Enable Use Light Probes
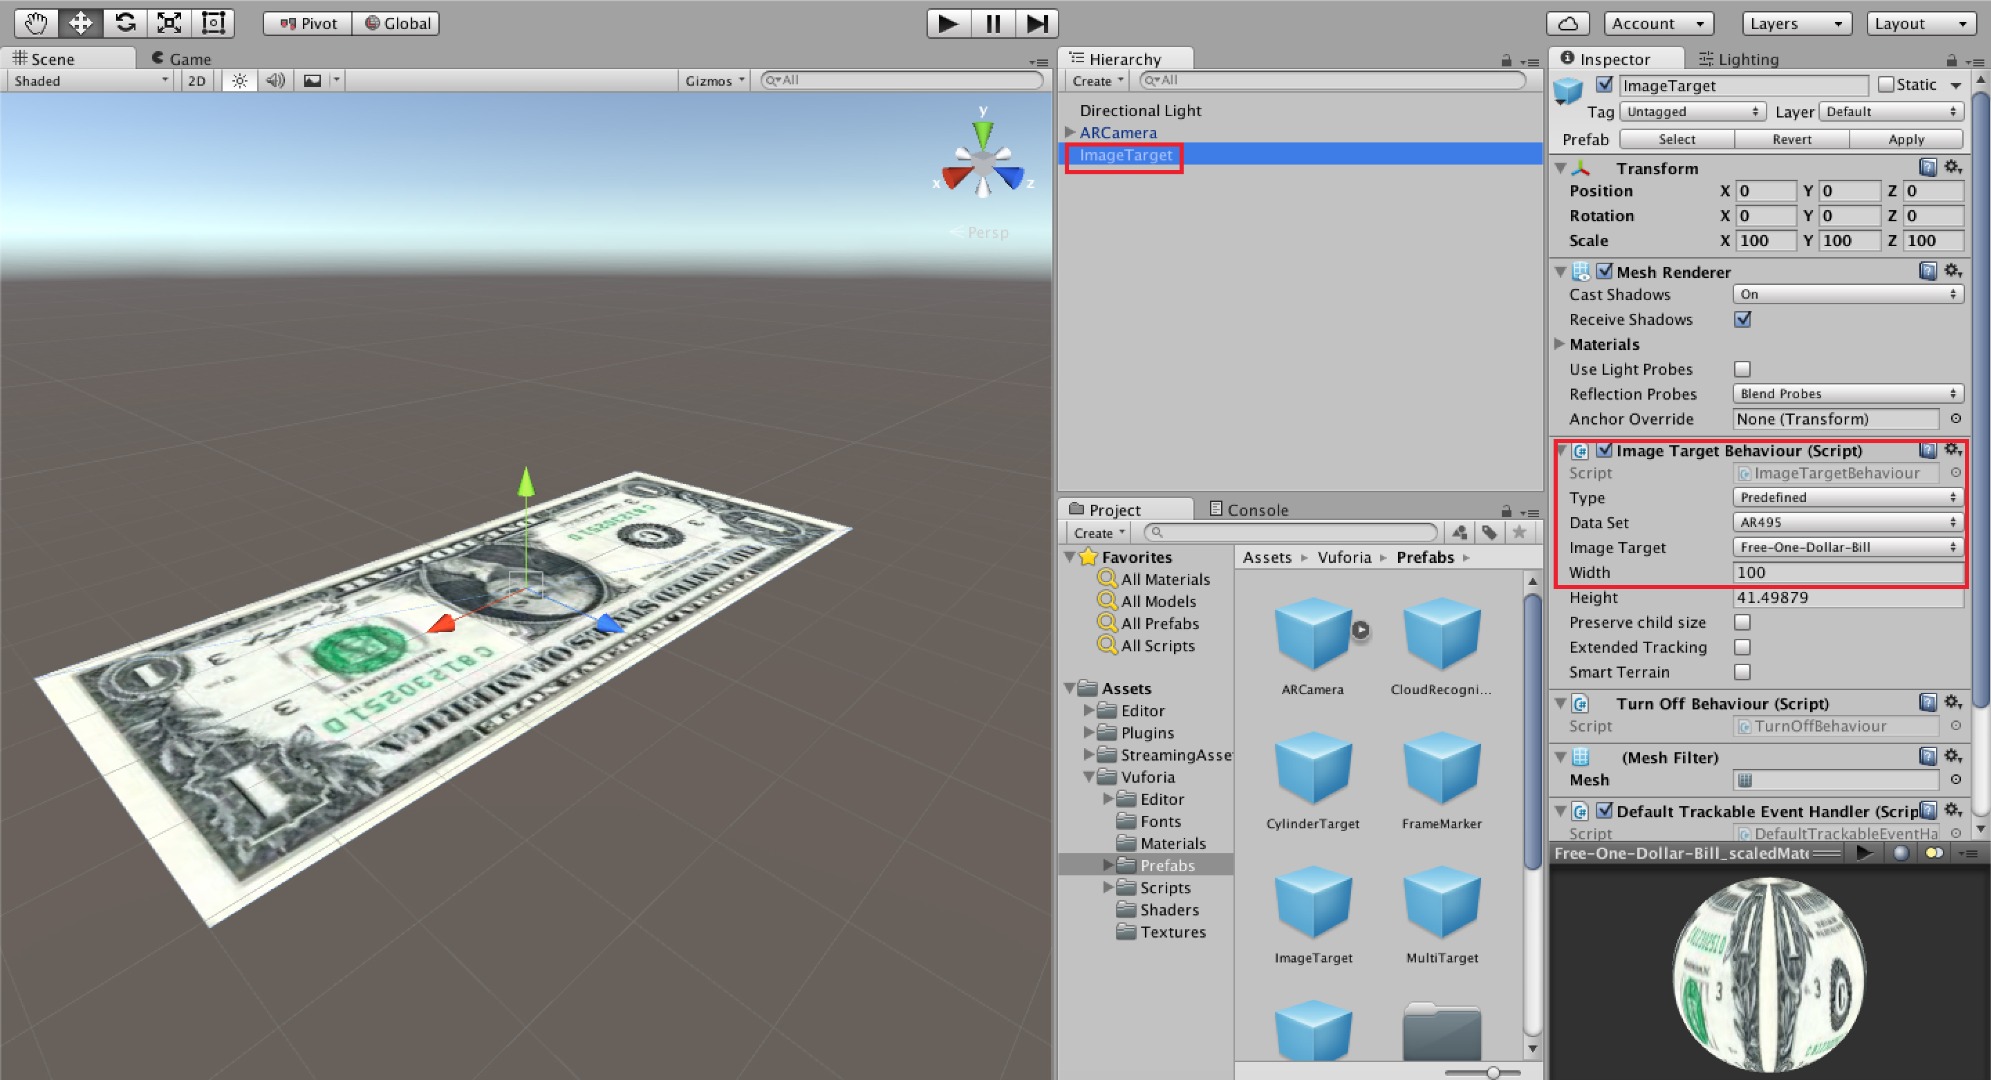 tap(1743, 369)
